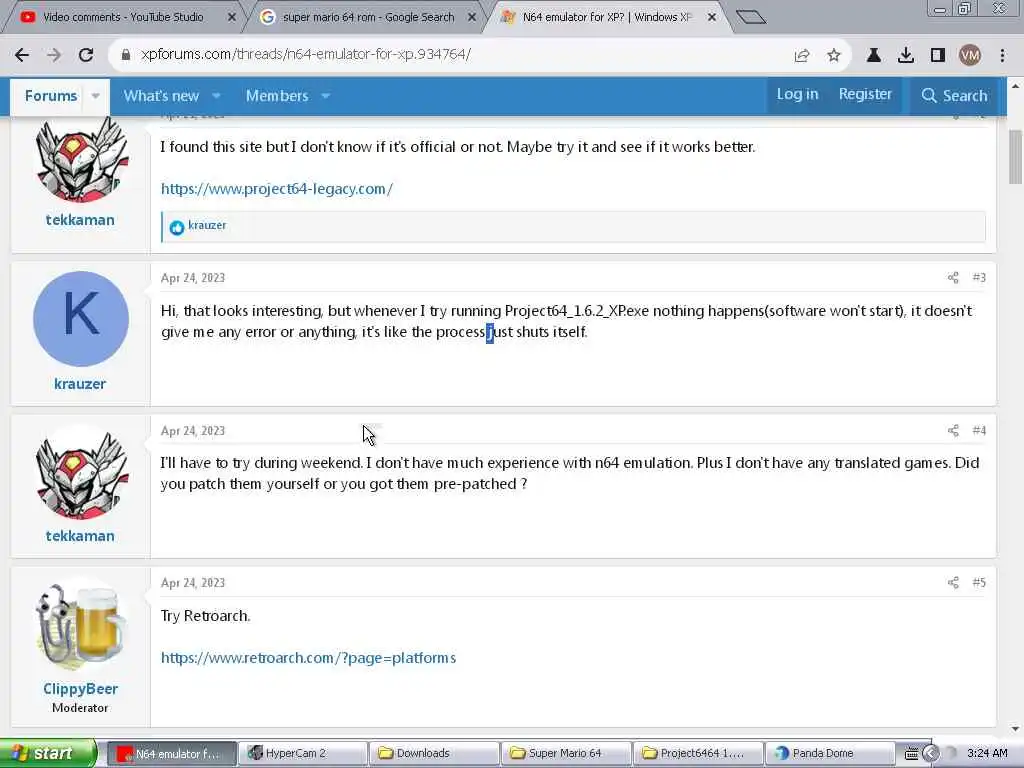1024x768 pixels.
Task: Open the What's new nav item
Action: [161, 96]
